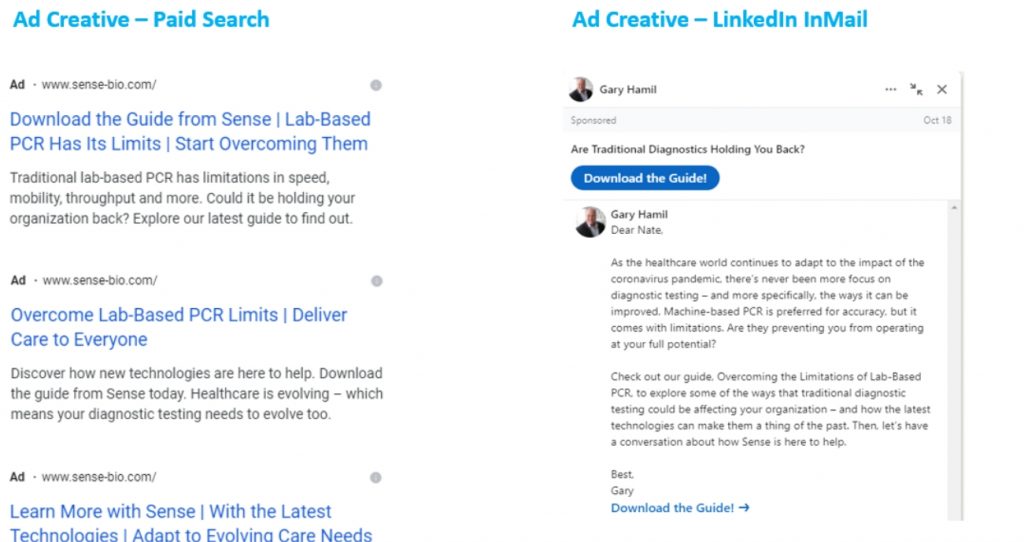The width and height of the screenshot is (1024, 542).
Task: Follow Download the Guide! link below signature
Action: click(680, 508)
